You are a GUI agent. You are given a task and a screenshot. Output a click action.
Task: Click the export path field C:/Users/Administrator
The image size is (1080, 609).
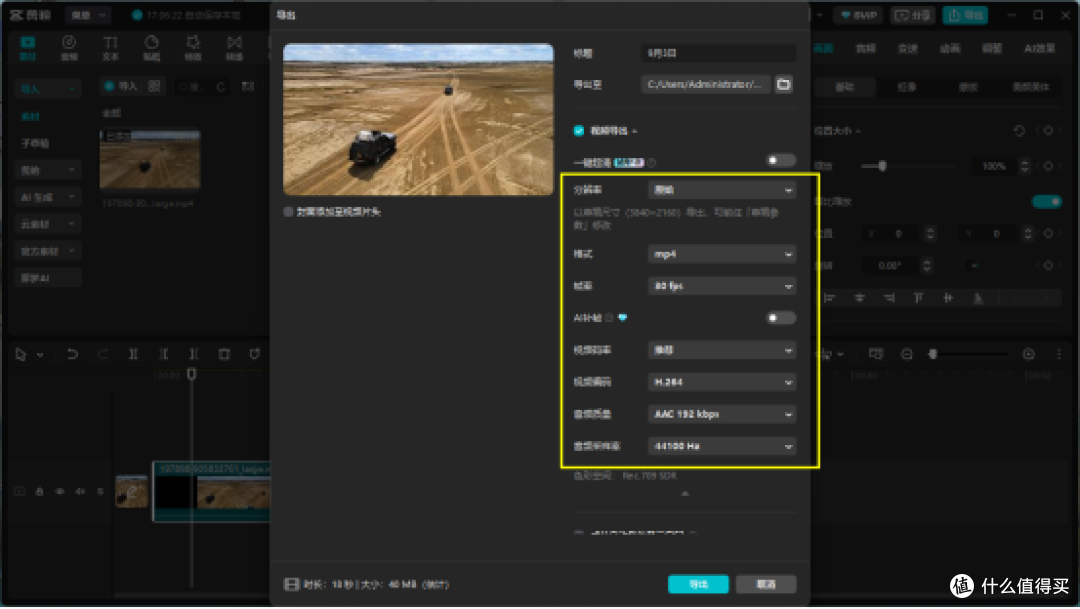705,85
